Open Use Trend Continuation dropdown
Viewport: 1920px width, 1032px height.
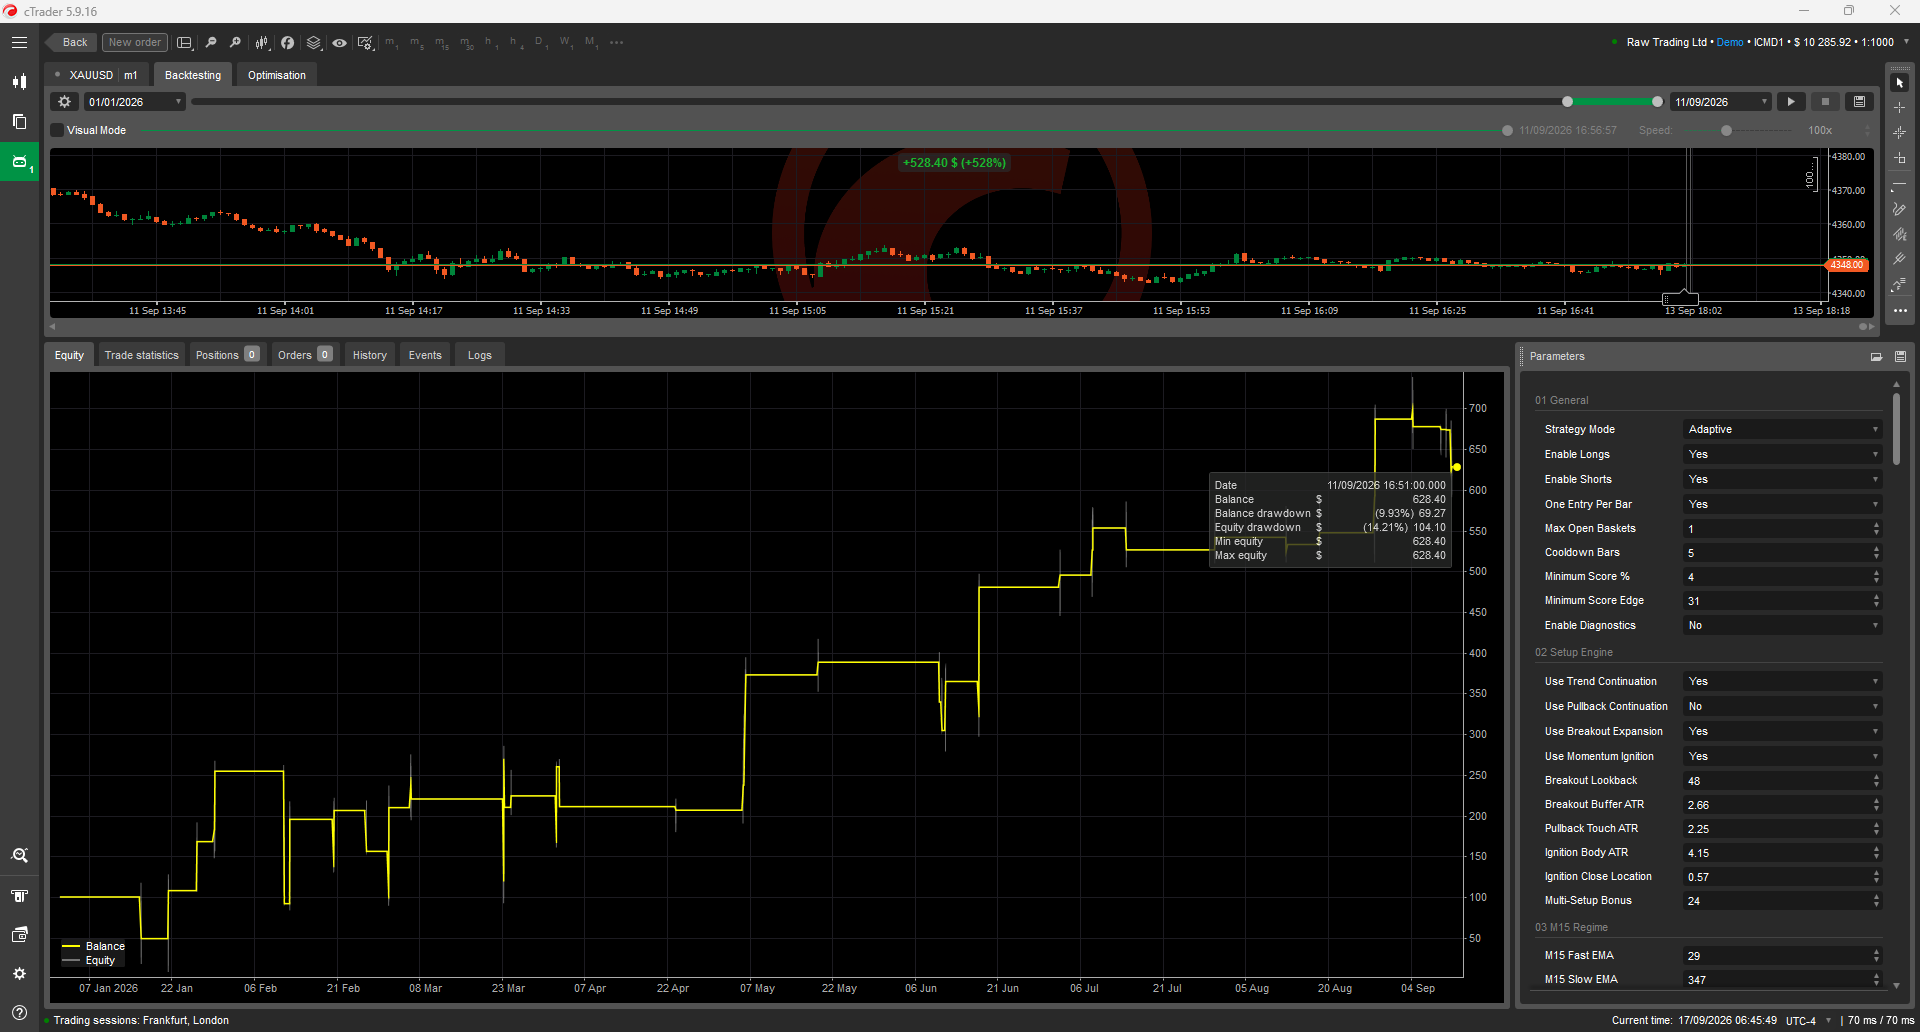click(x=1782, y=682)
